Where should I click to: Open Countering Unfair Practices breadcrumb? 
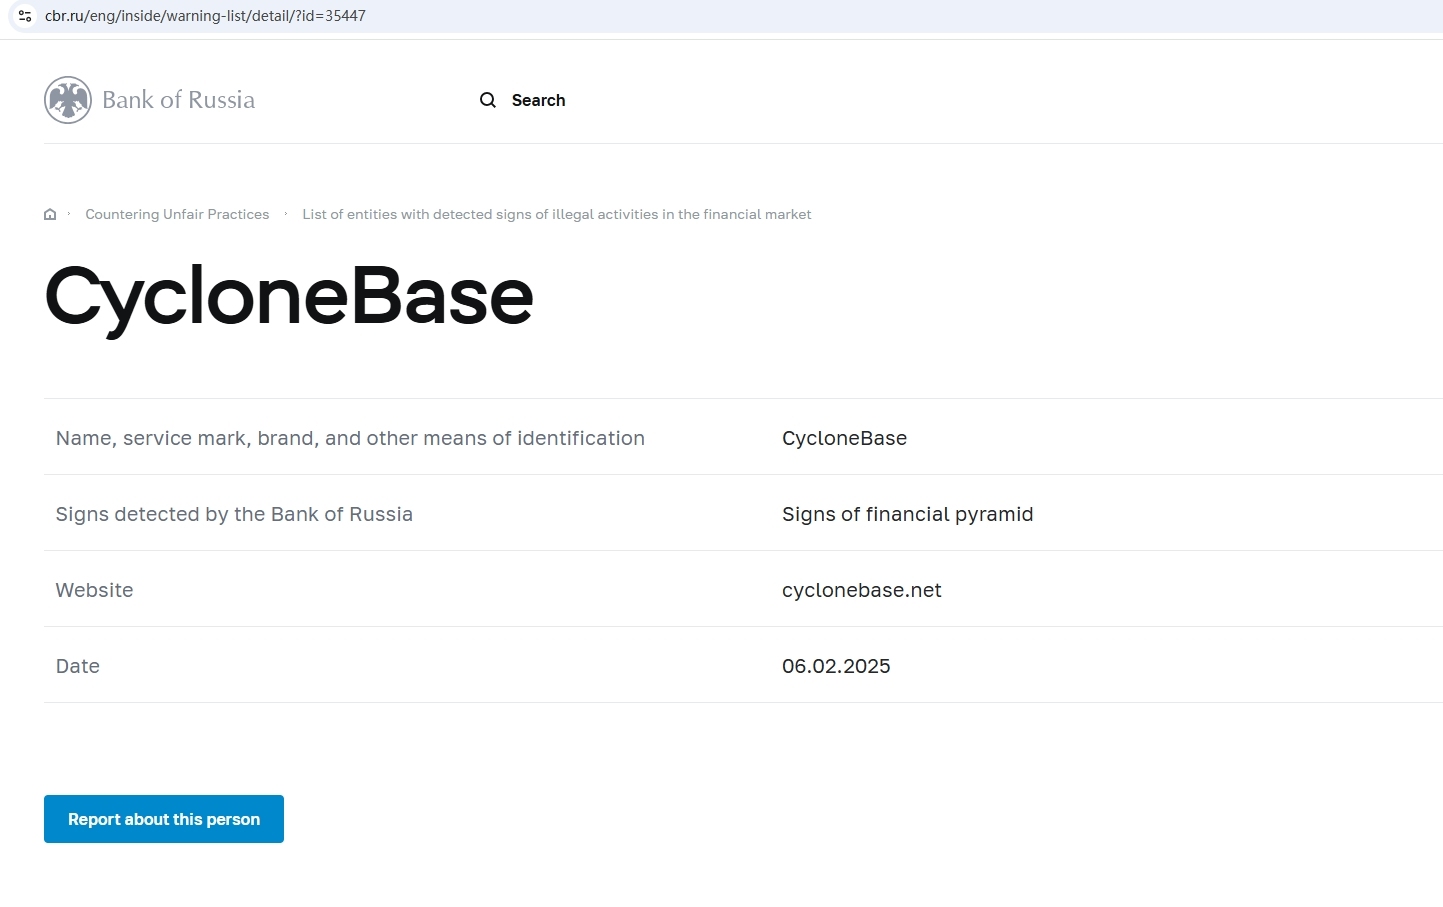(177, 214)
